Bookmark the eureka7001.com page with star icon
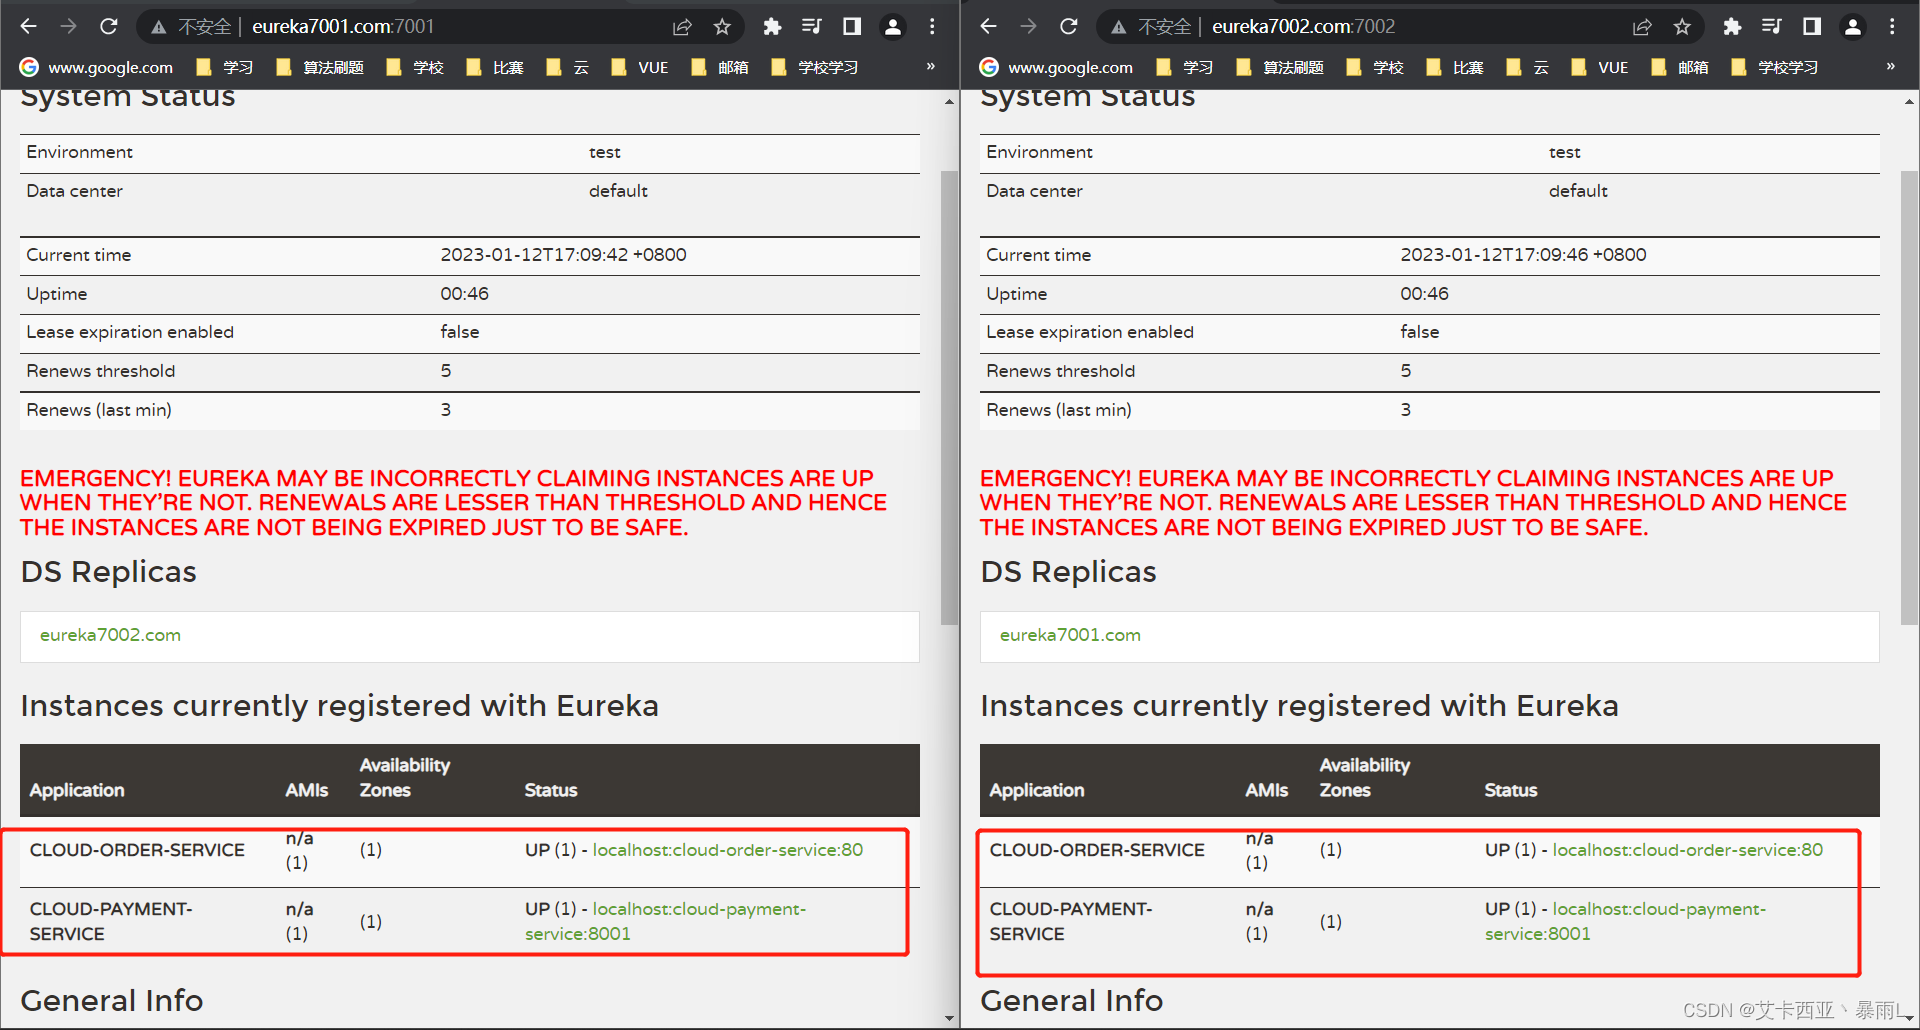 click(722, 27)
